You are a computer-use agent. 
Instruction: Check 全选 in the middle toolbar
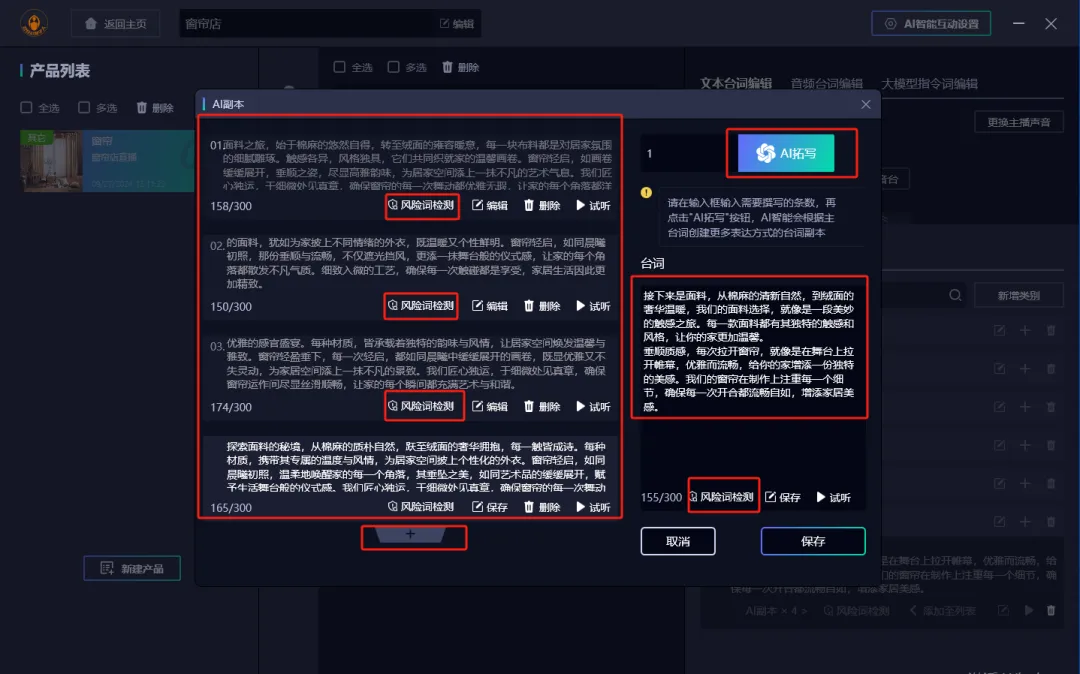click(353, 67)
